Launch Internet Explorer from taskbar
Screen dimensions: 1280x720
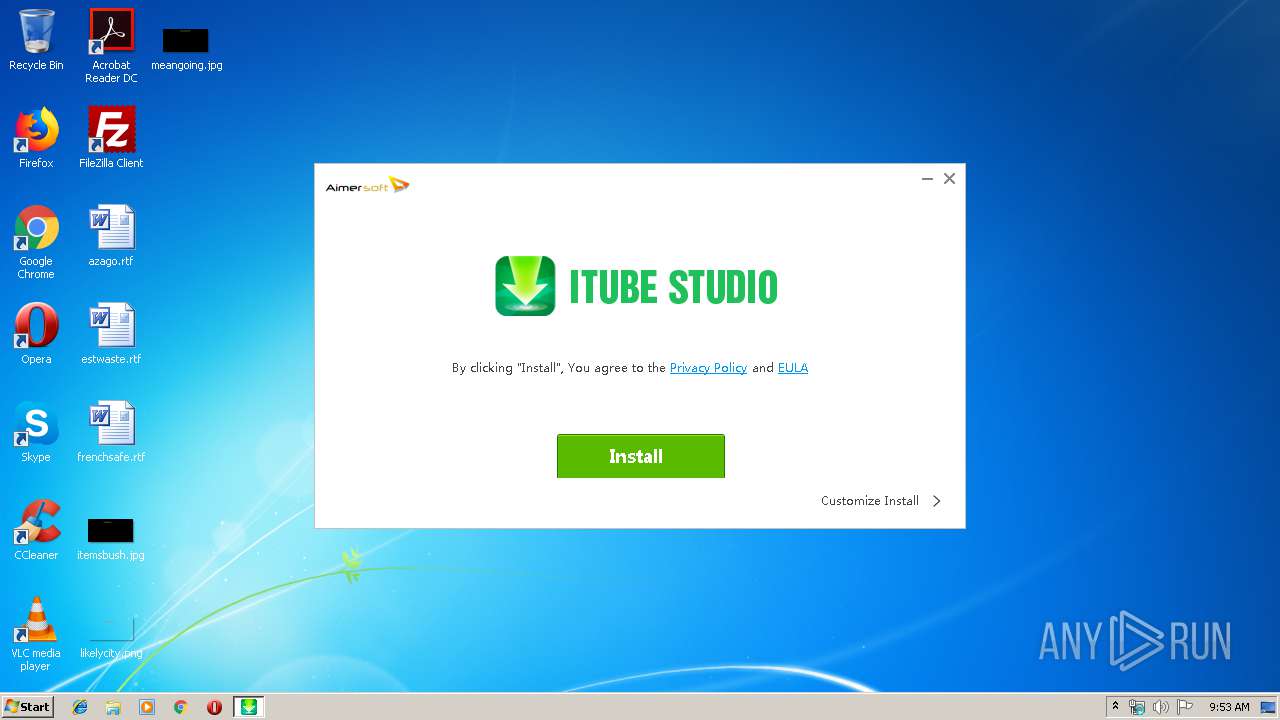tap(80, 707)
